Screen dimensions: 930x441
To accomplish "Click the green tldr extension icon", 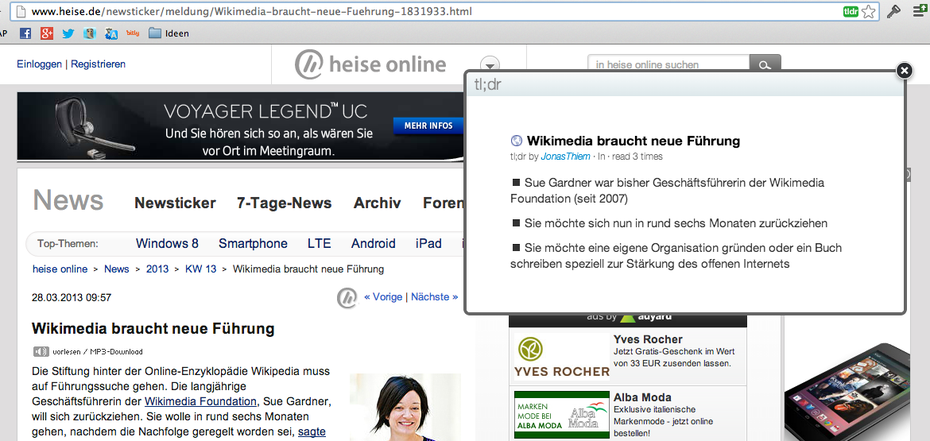I will coord(851,11).
